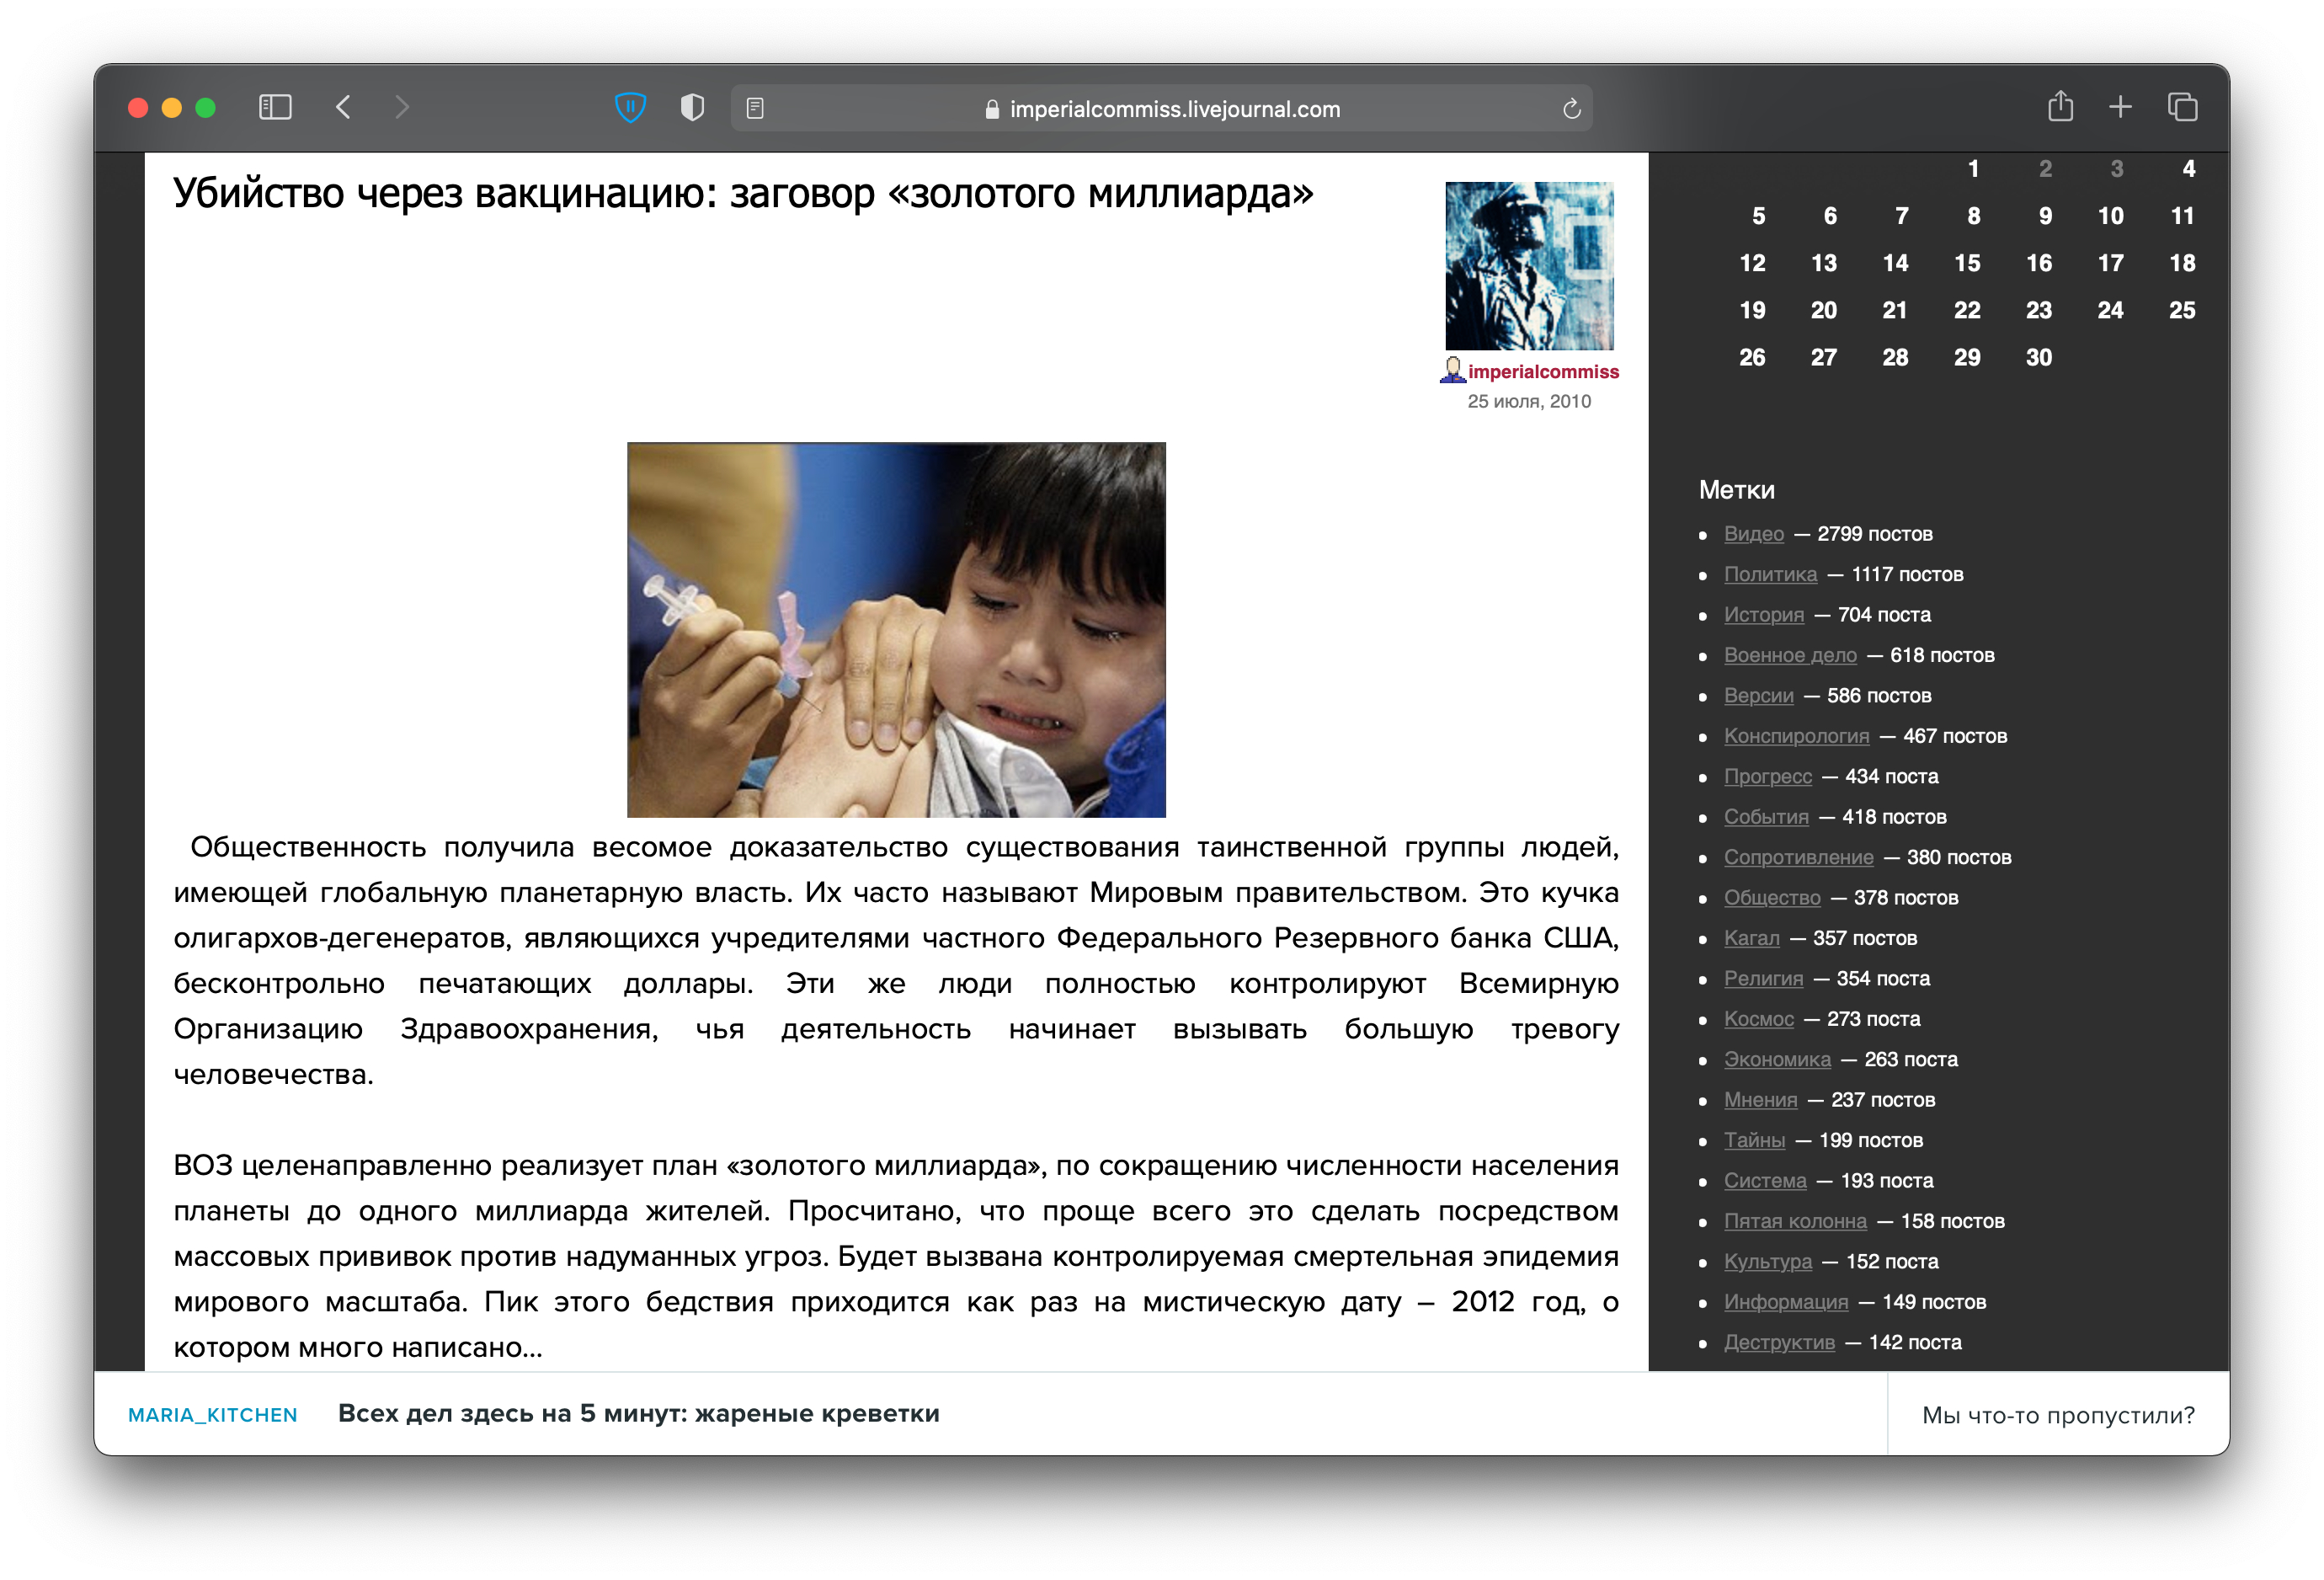Open the Share menu icon
2324x1580 pixels.
(x=2060, y=106)
